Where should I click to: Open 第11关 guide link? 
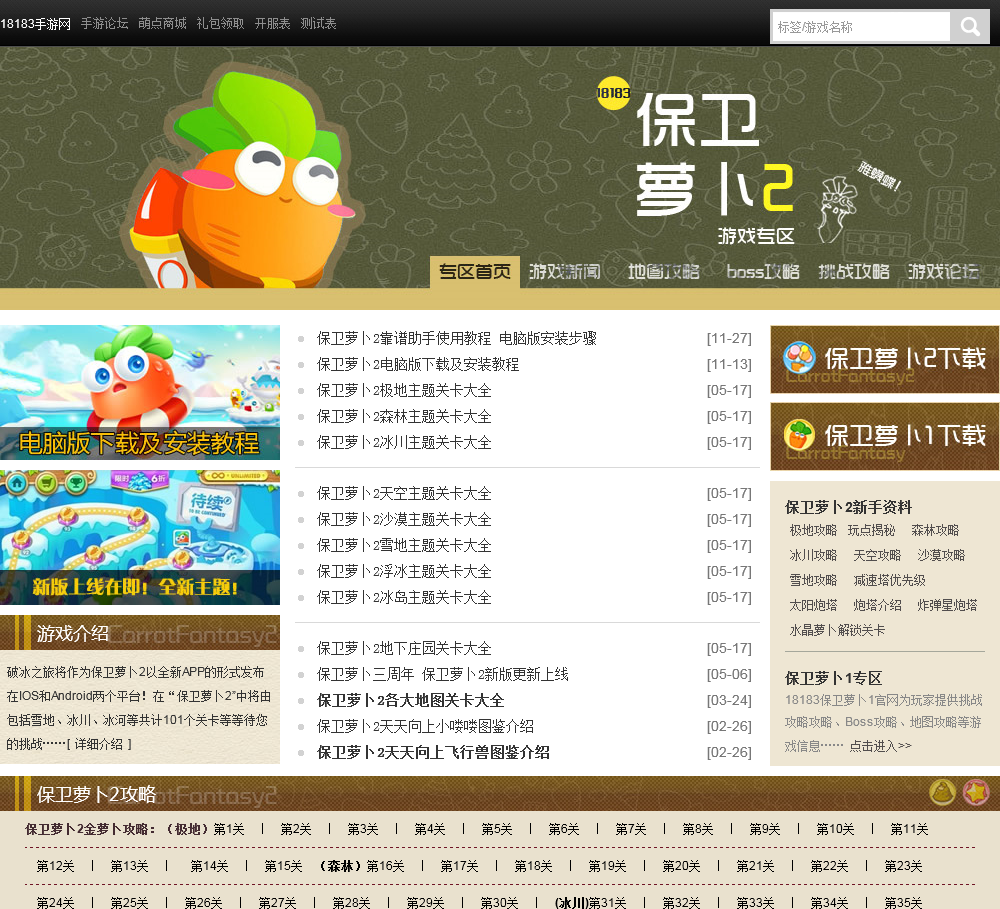pos(909,829)
